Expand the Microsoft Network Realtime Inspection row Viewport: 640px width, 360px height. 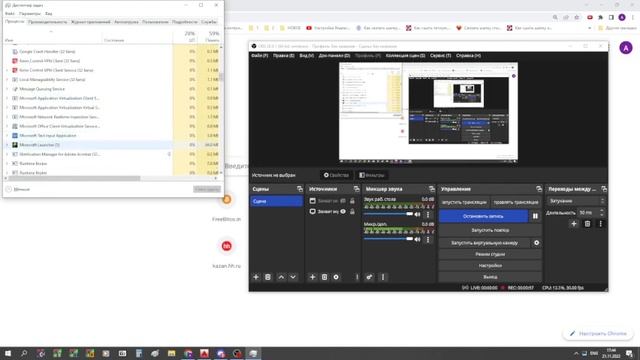coord(7,117)
